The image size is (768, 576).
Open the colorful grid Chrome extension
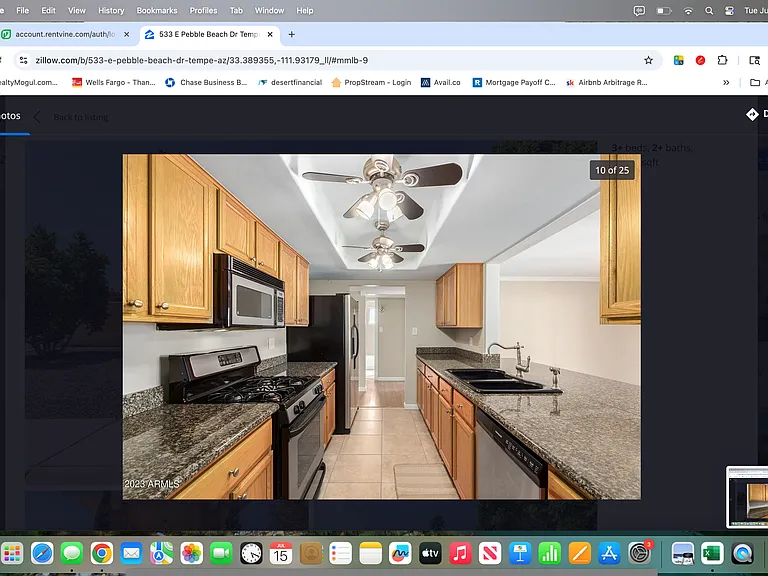(x=678, y=60)
